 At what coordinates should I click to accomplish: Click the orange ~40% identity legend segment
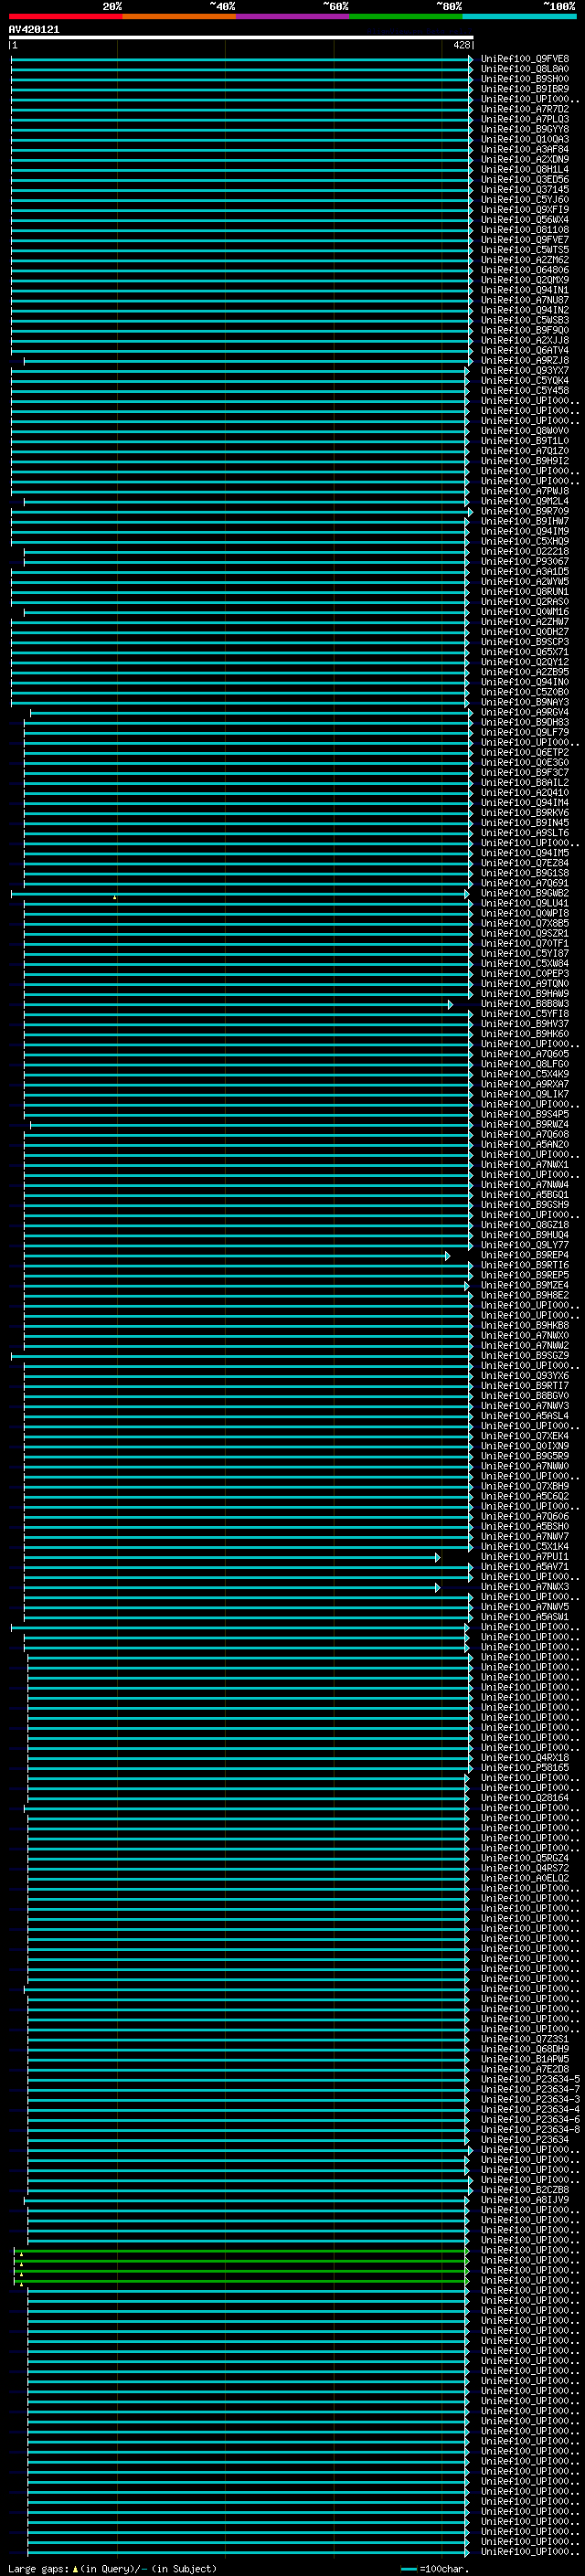[x=179, y=16]
